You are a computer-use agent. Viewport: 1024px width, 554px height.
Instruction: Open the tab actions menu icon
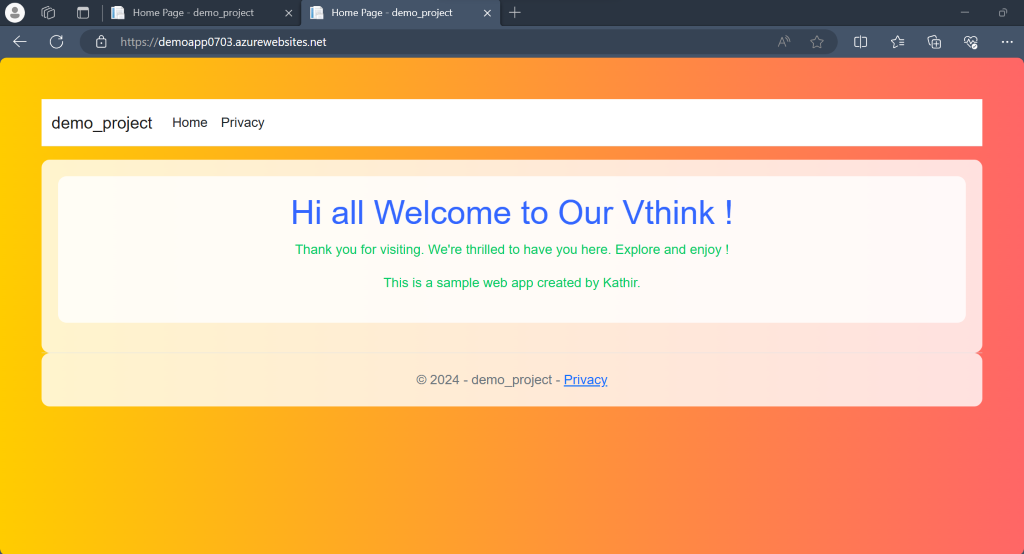[83, 12]
